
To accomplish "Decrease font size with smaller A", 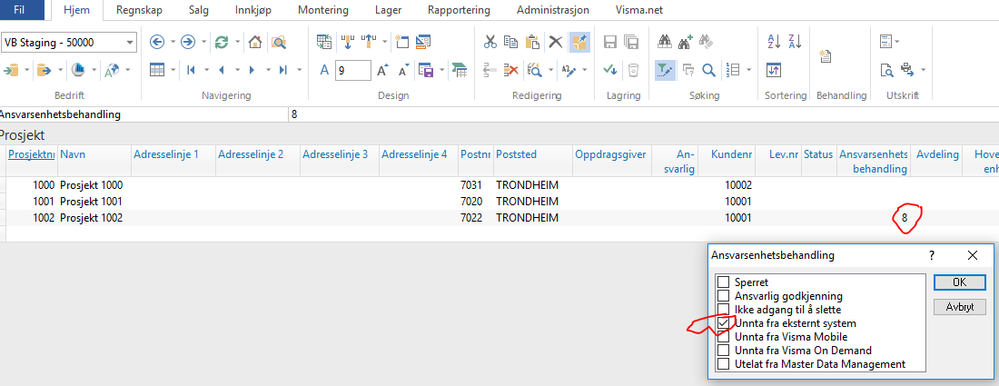I will coord(403,70).
